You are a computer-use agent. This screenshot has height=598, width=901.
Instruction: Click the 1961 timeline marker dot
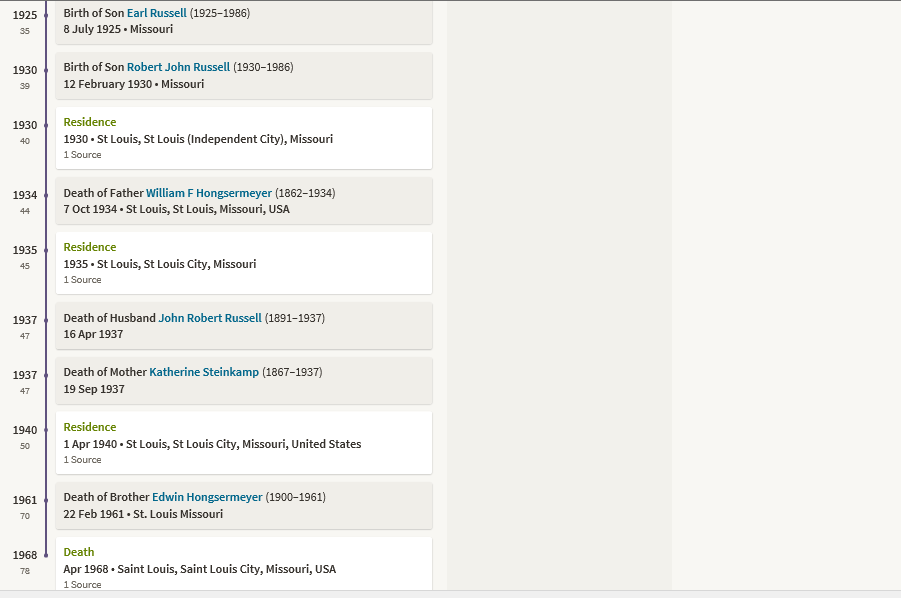(46, 500)
